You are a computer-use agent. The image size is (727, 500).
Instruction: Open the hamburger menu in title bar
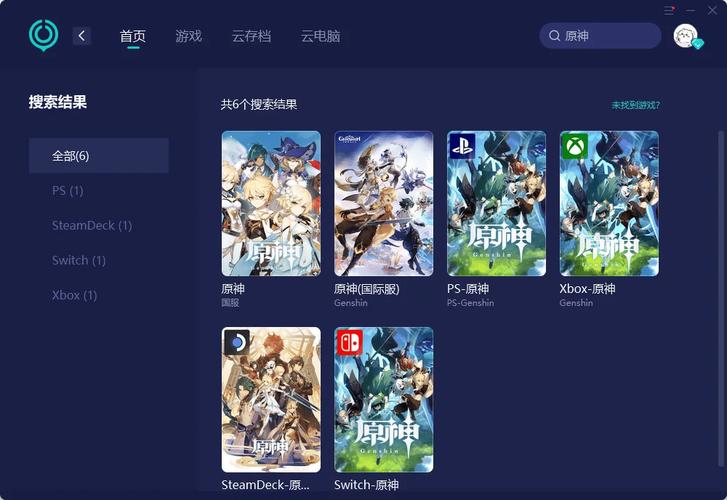tap(669, 9)
